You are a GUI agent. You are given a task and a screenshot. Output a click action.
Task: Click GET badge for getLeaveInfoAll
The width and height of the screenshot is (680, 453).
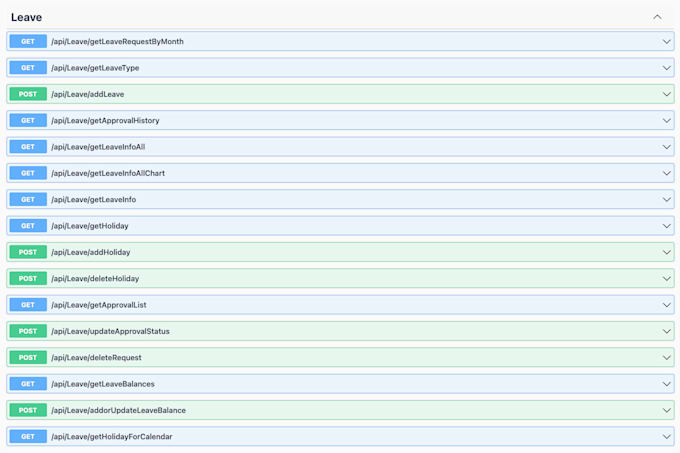[x=28, y=147]
